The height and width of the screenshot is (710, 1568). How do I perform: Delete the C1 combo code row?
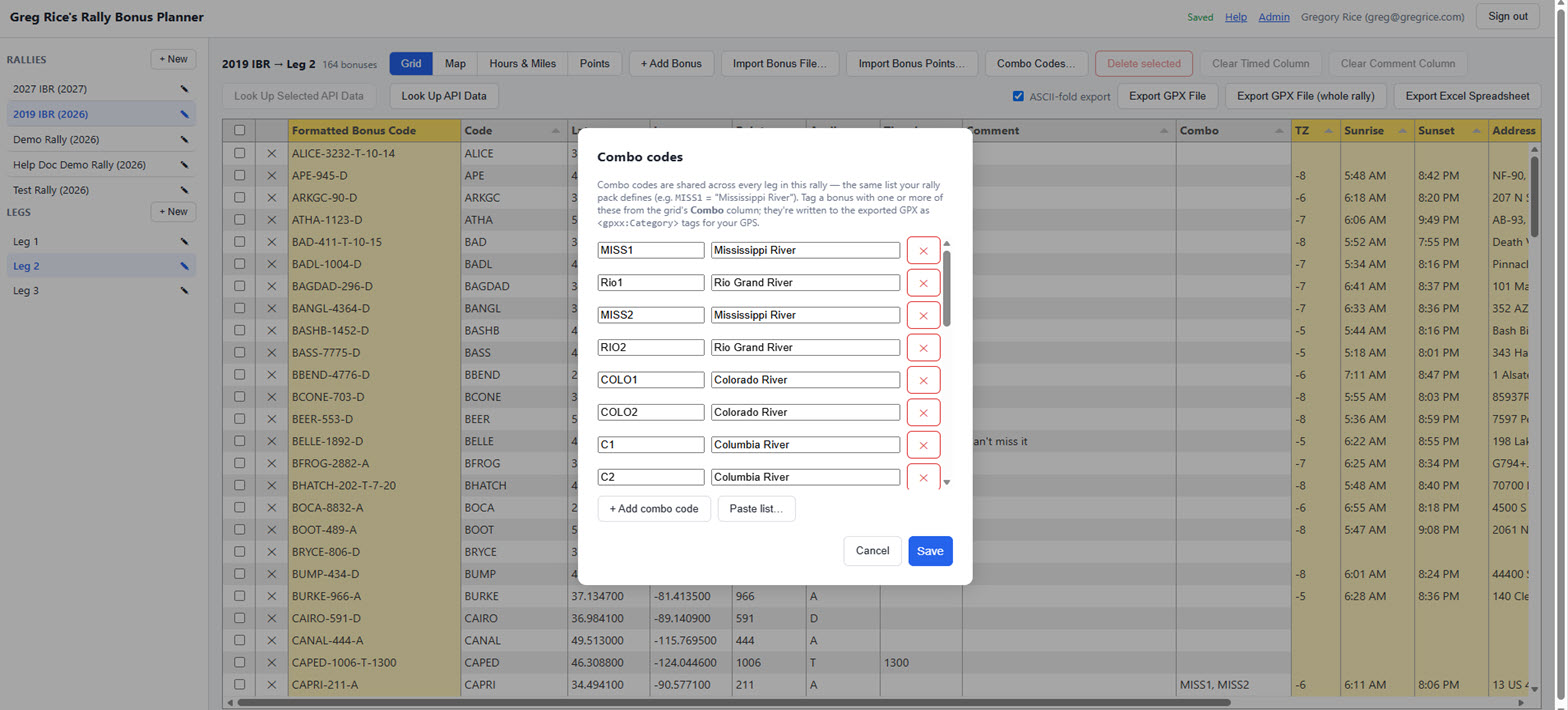click(923, 445)
